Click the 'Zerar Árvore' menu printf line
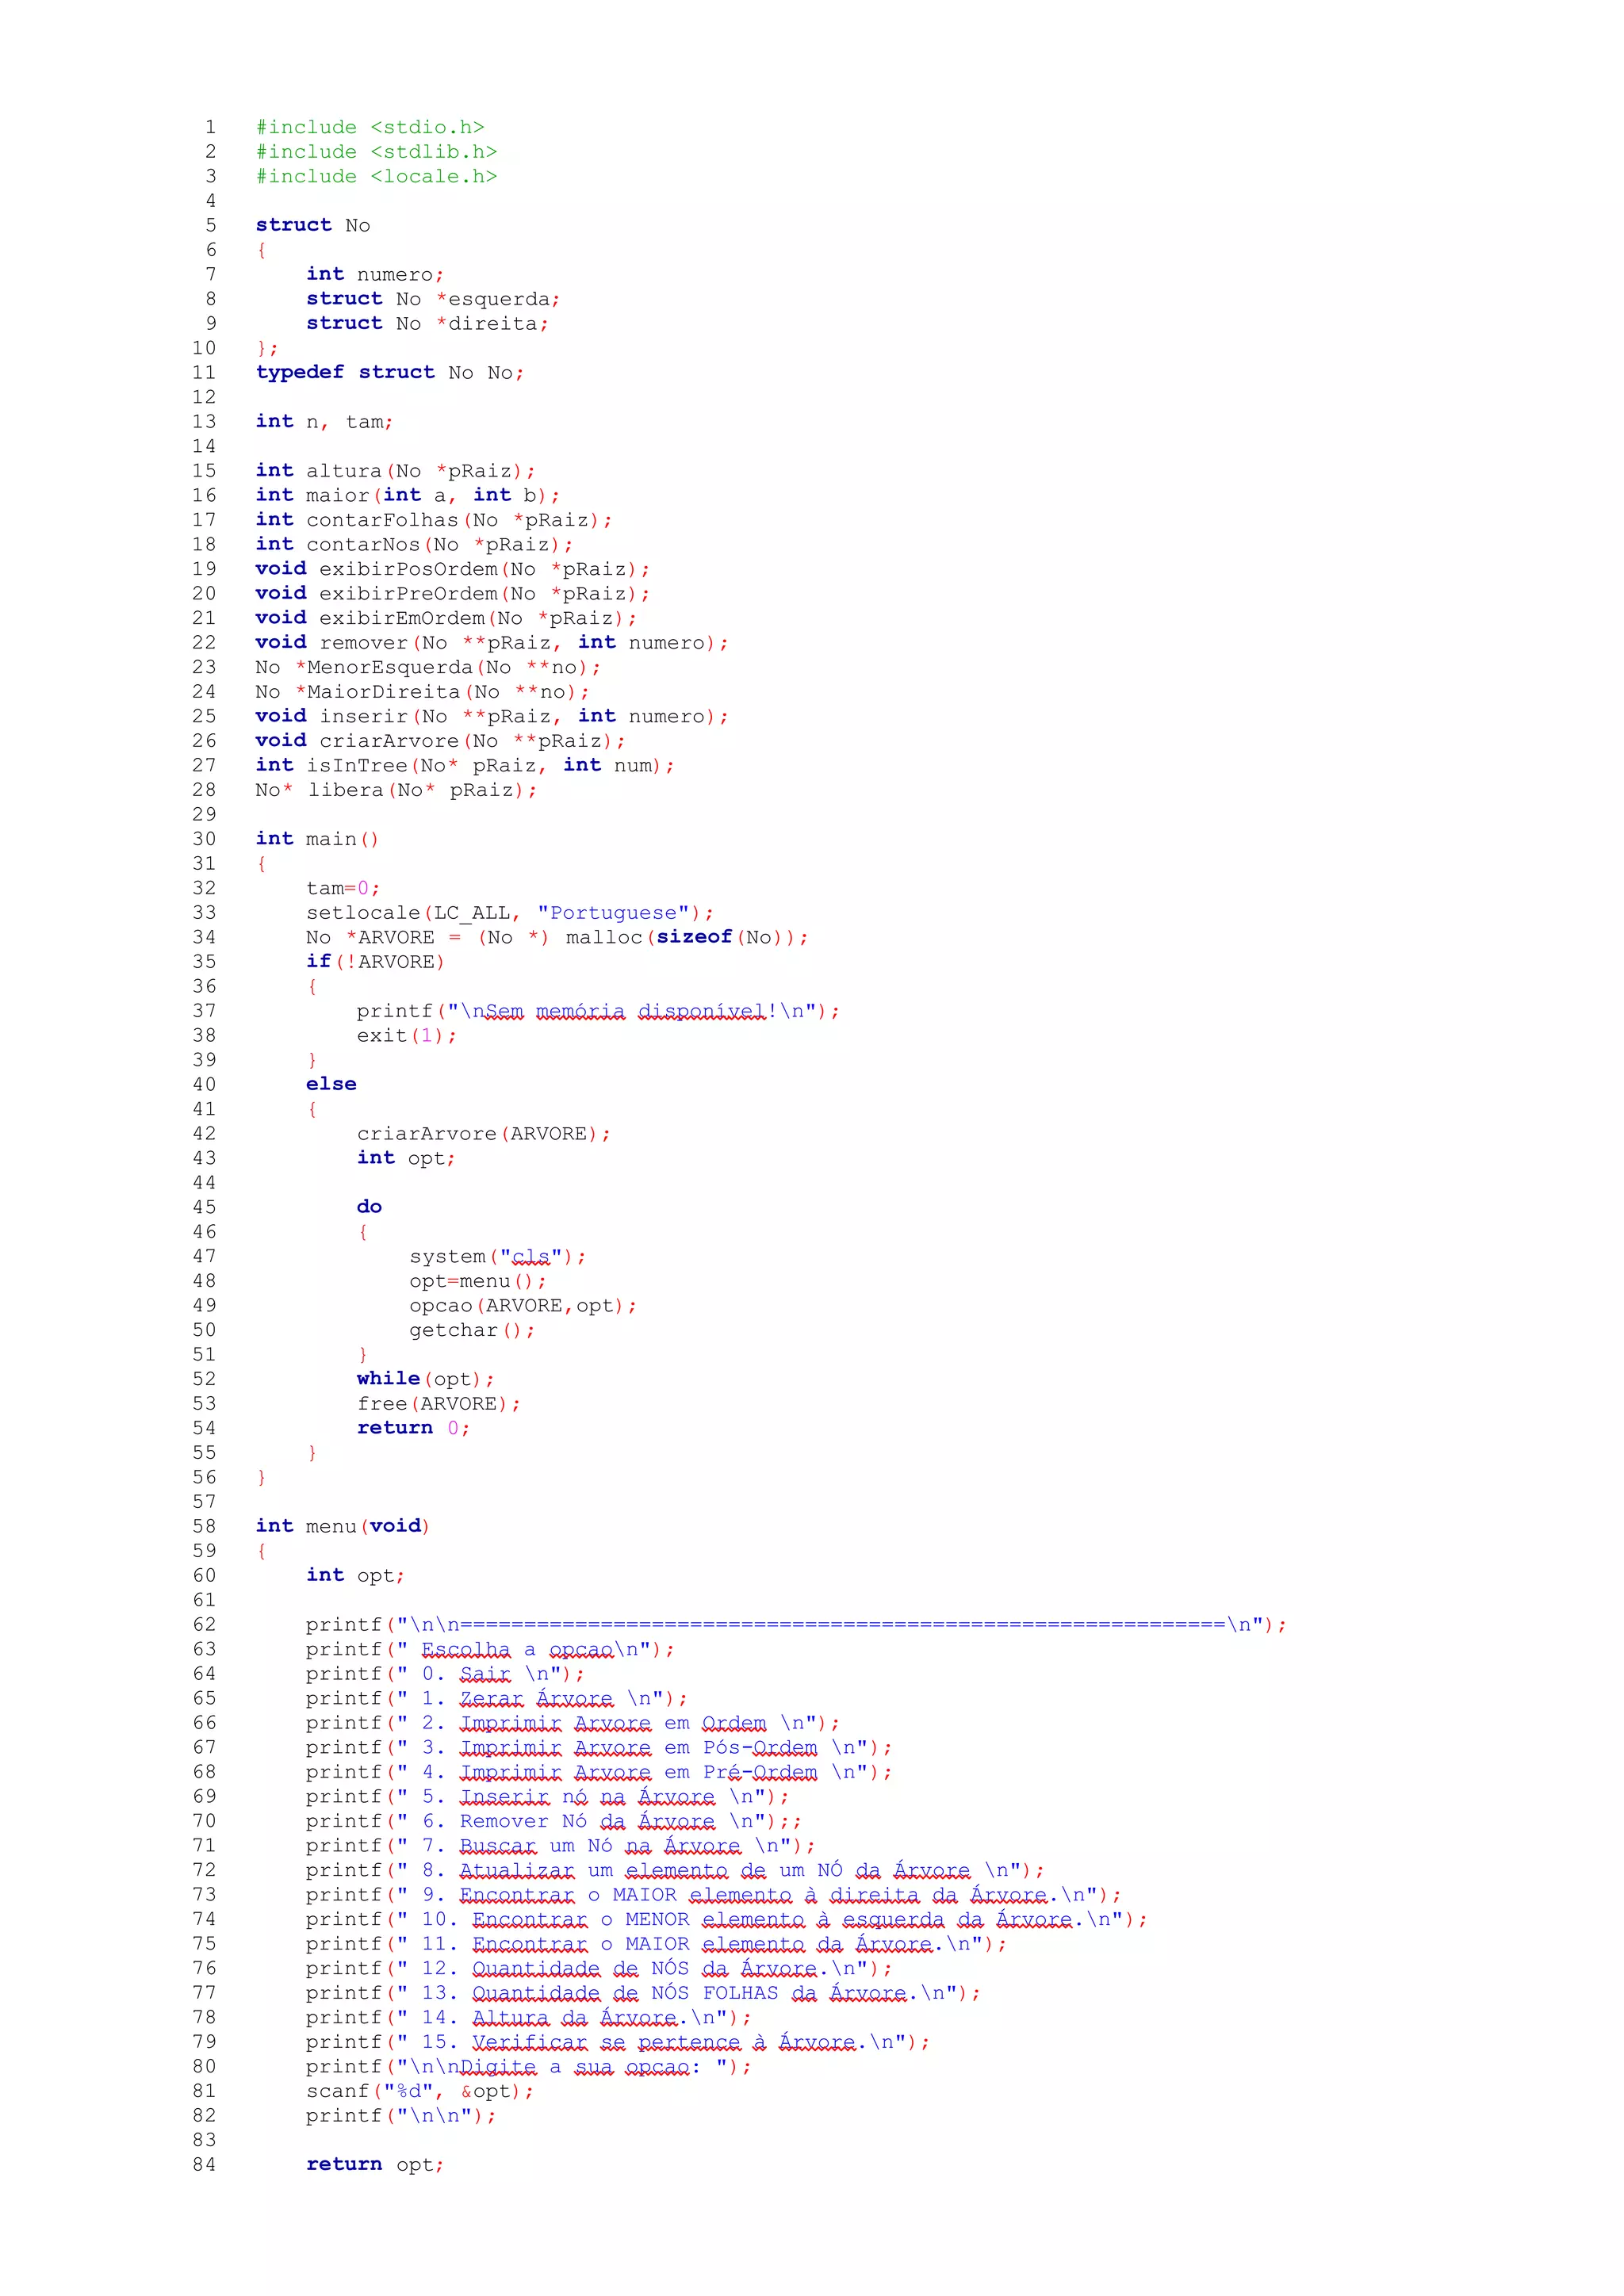This screenshot has width=1624, height=2296. pyautogui.click(x=496, y=1698)
